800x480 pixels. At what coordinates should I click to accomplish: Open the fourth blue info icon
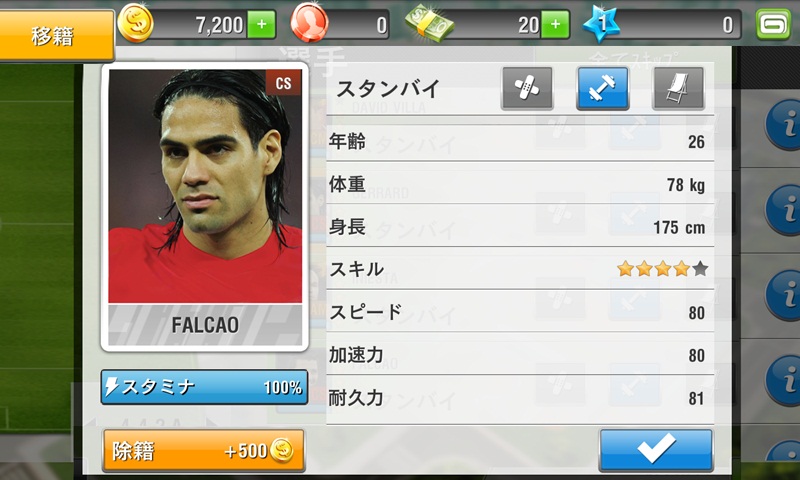coord(785,381)
